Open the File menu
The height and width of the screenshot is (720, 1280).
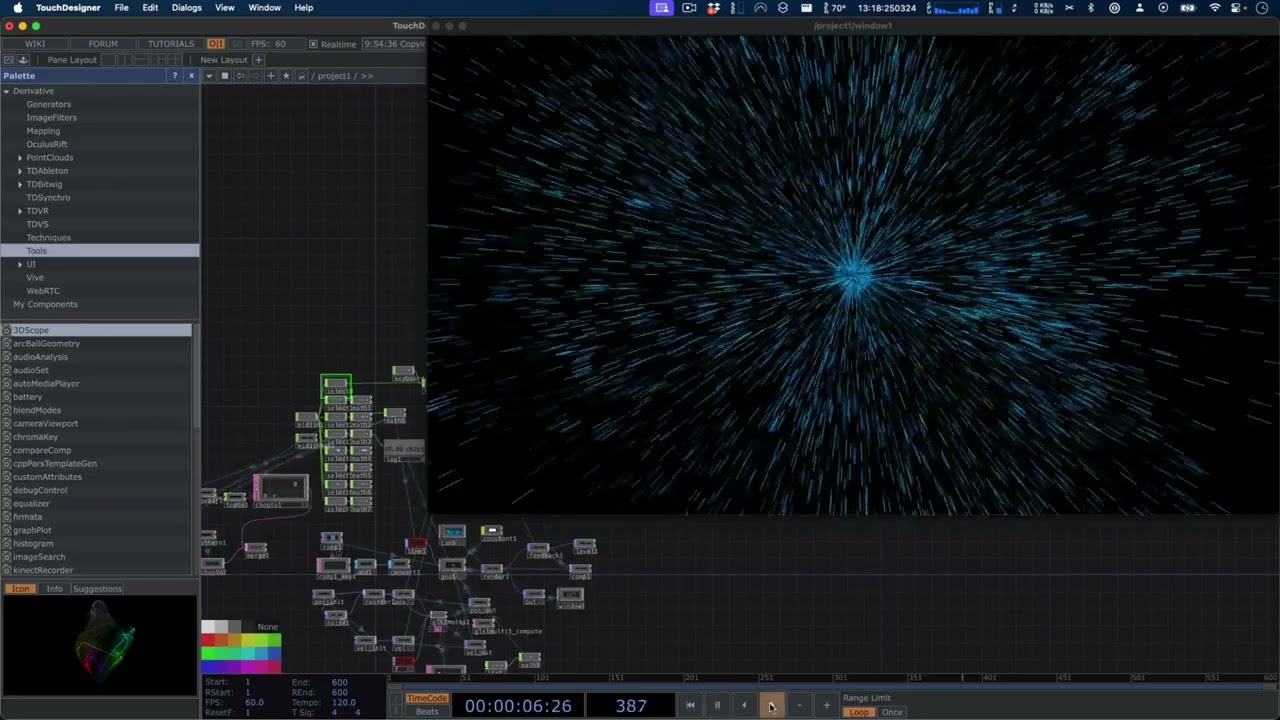[121, 8]
